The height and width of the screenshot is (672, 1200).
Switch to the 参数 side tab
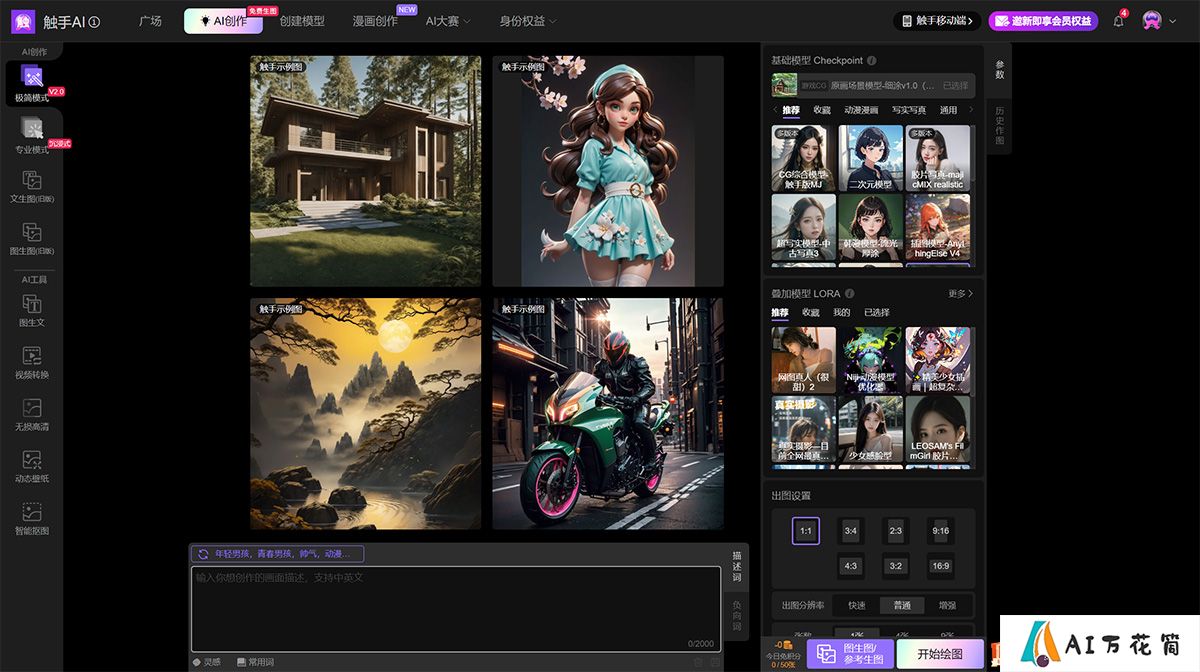point(999,69)
